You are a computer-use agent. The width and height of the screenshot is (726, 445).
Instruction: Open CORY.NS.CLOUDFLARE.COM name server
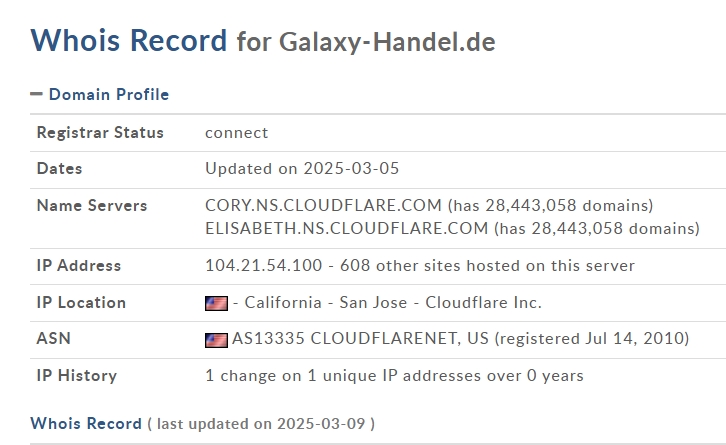pyautogui.click(x=323, y=205)
